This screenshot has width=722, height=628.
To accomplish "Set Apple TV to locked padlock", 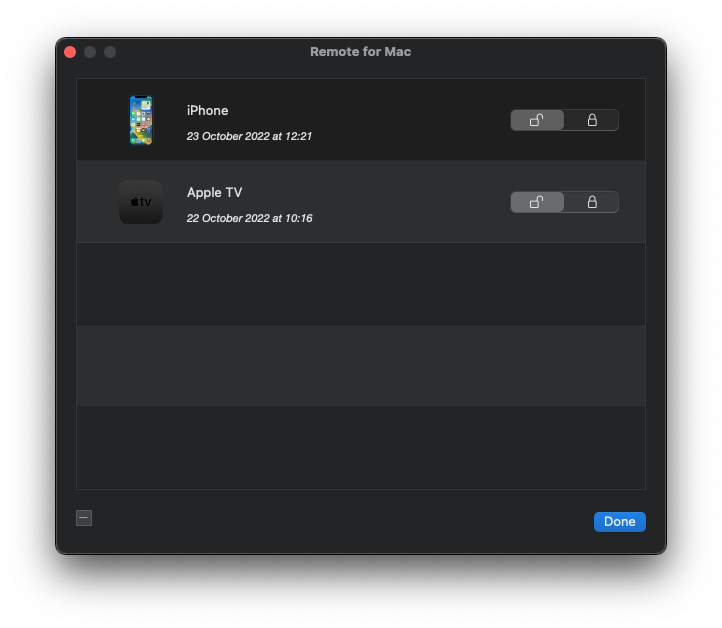I will point(591,202).
